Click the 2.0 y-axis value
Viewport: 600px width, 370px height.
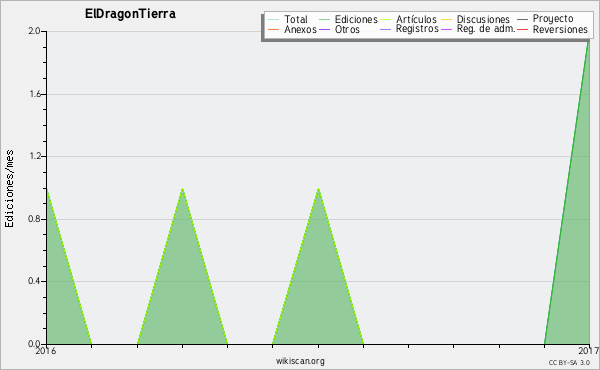[x=34, y=31]
